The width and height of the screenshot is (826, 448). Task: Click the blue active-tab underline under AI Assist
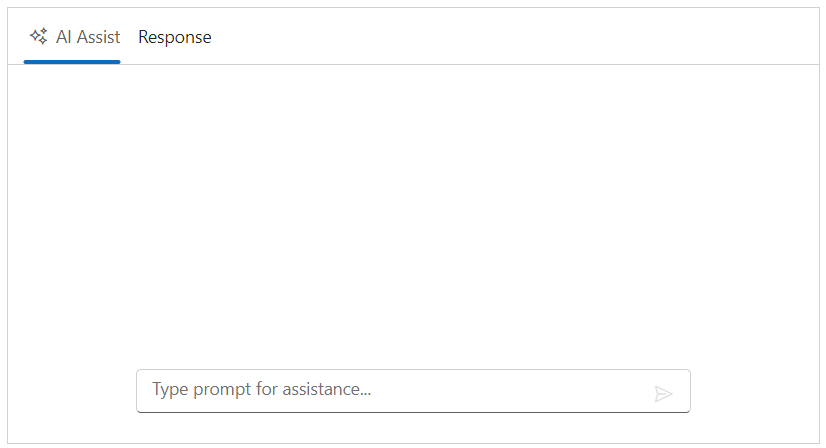72,62
